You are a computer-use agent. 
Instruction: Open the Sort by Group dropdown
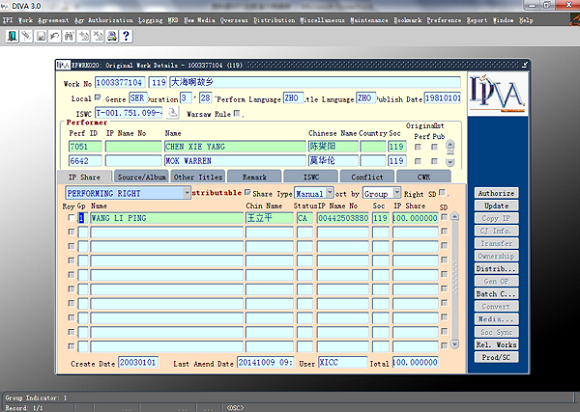click(397, 193)
